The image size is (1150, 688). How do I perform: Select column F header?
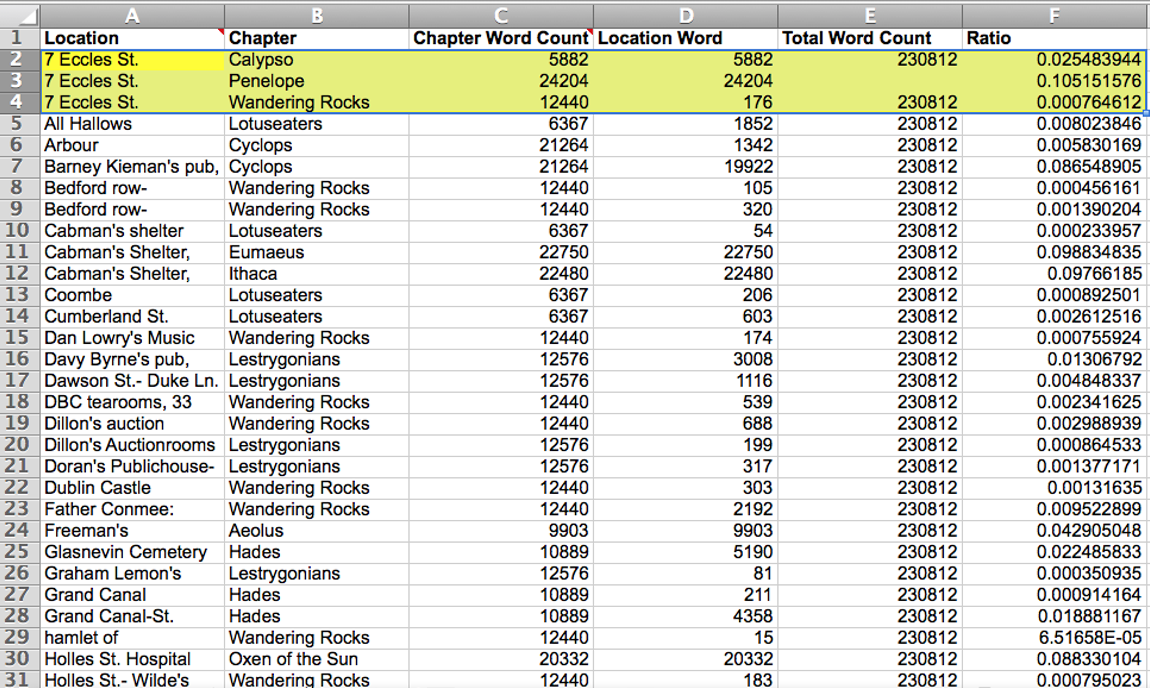[1054, 14]
